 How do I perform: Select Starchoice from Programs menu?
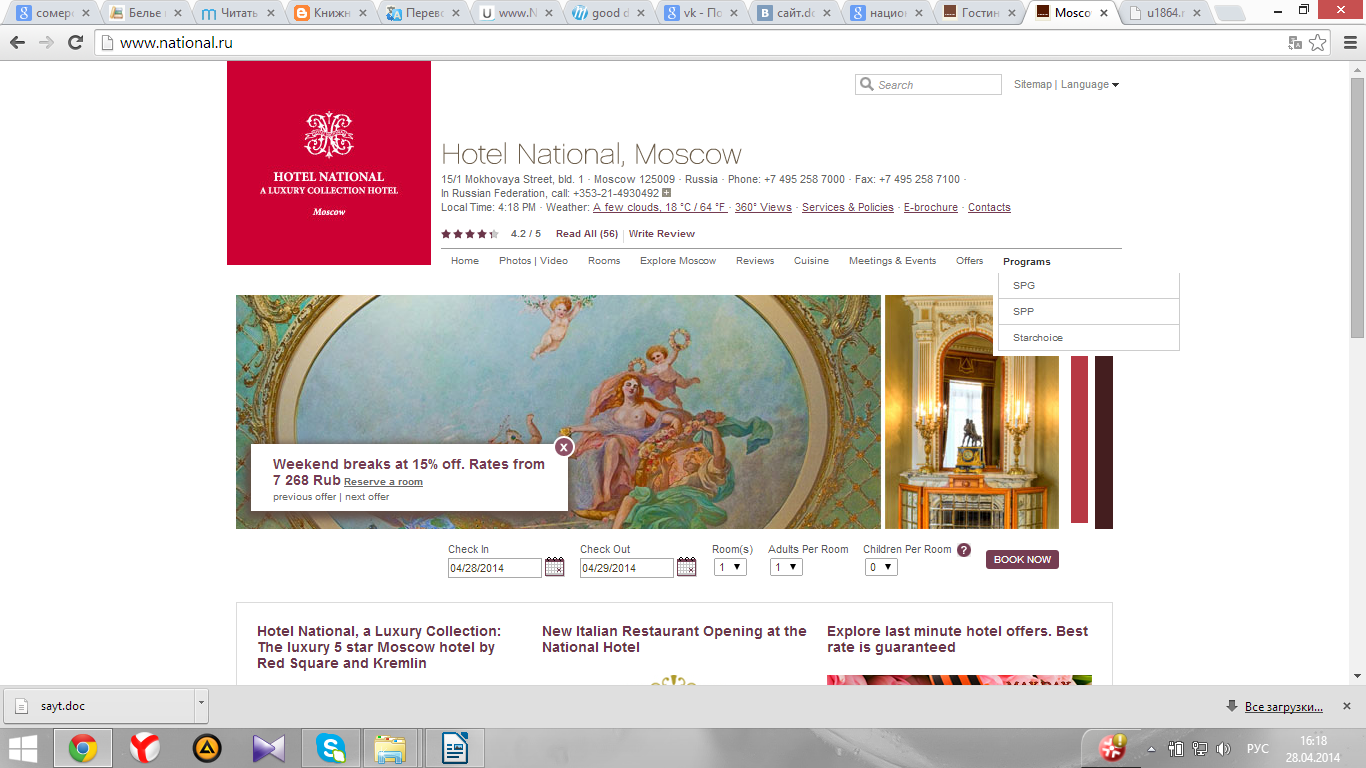coord(1089,338)
